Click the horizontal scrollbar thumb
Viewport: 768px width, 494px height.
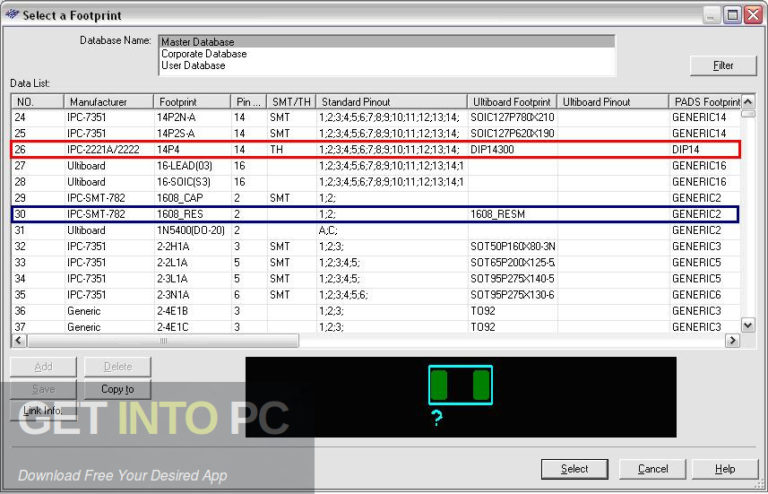tap(163, 340)
